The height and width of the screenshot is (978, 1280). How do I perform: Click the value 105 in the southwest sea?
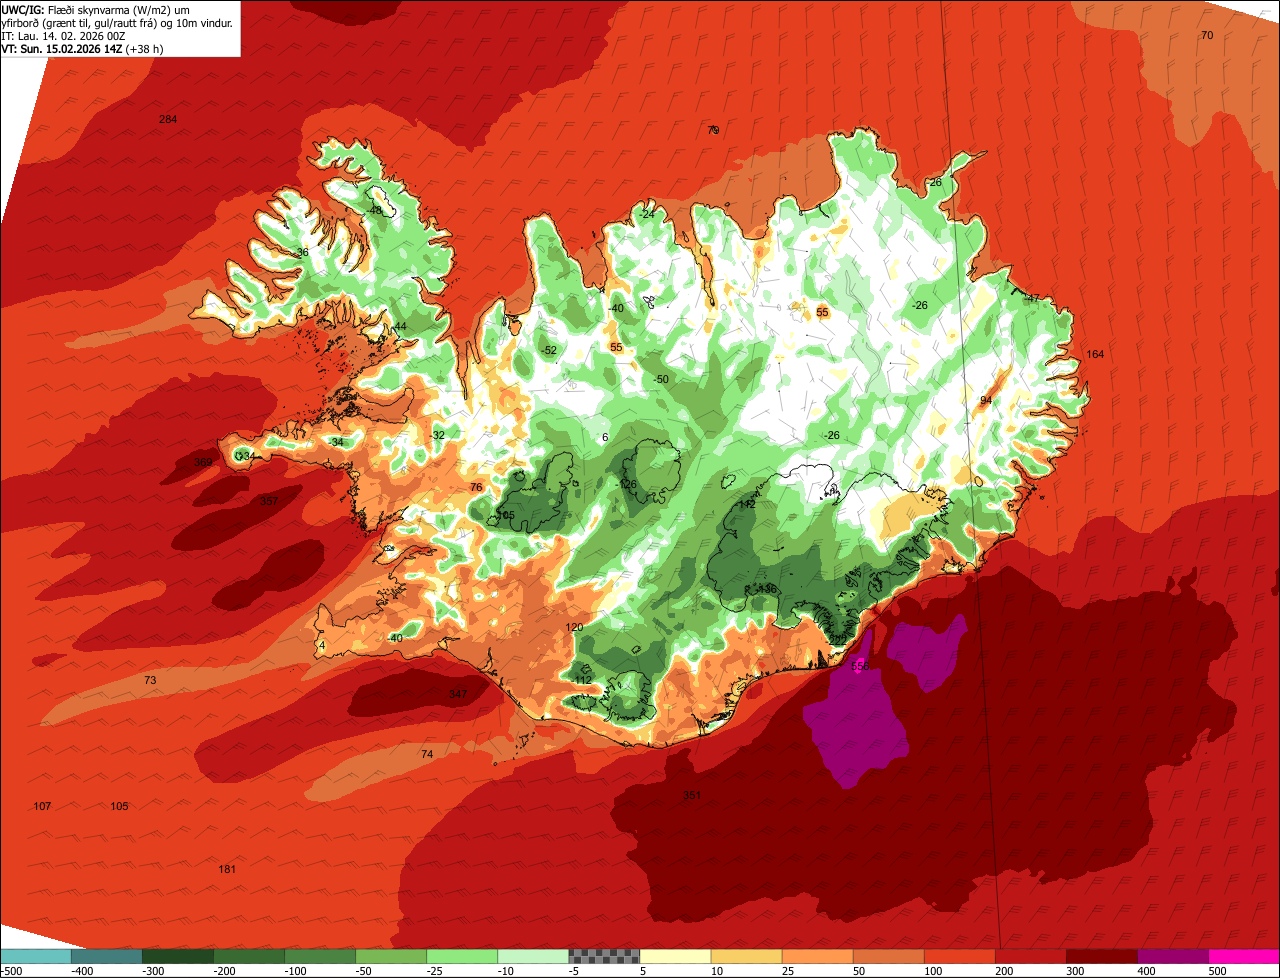119,806
